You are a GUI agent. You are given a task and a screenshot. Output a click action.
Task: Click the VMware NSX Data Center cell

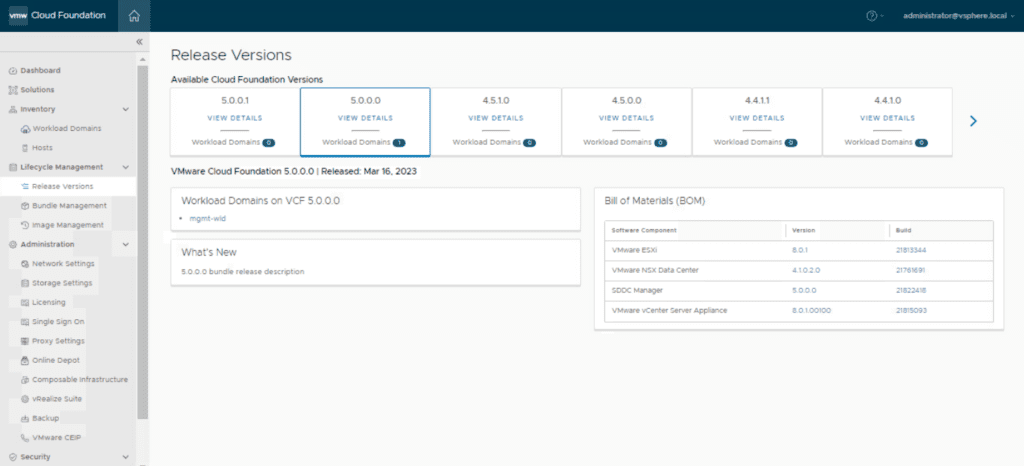pos(655,270)
